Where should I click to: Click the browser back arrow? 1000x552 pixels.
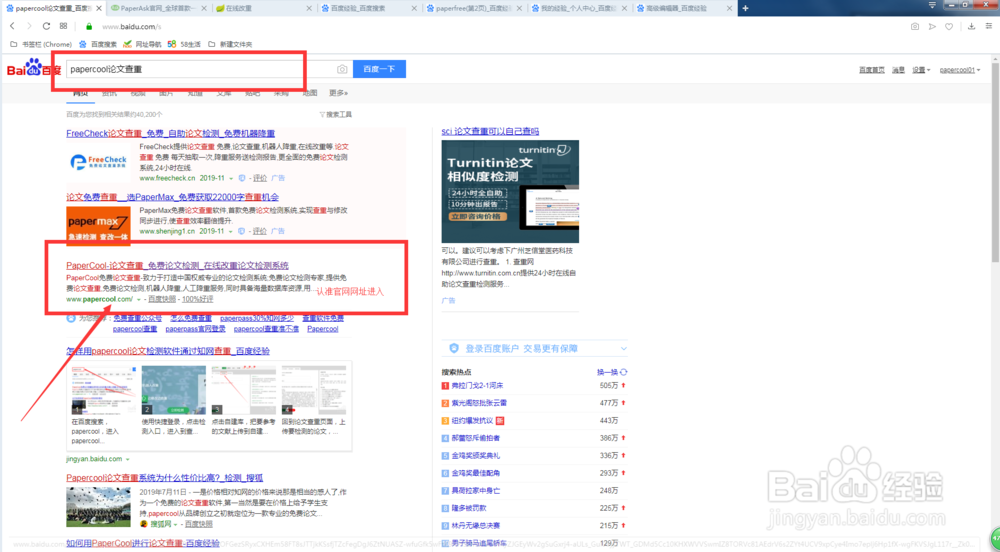pyautogui.click(x=12, y=26)
